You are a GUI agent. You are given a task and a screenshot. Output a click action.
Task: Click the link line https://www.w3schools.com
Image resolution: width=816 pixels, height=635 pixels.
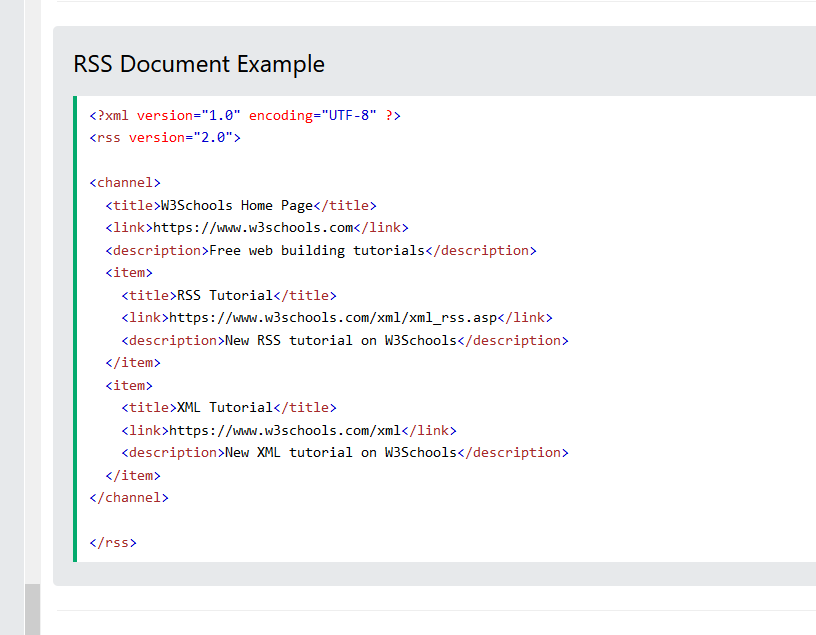click(257, 228)
